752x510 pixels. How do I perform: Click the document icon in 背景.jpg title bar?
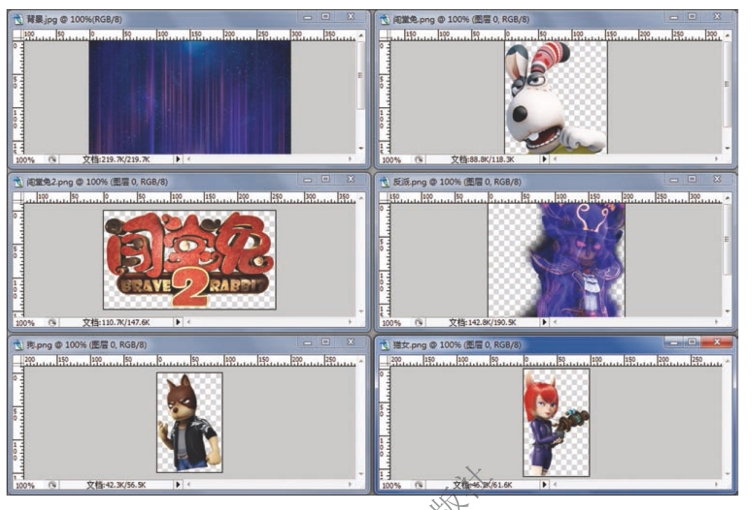click(18, 18)
